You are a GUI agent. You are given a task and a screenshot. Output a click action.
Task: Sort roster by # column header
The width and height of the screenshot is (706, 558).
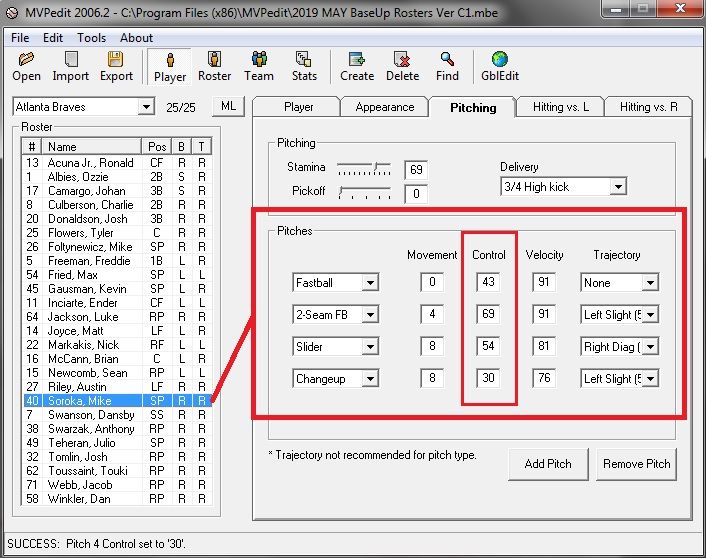(32, 147)
